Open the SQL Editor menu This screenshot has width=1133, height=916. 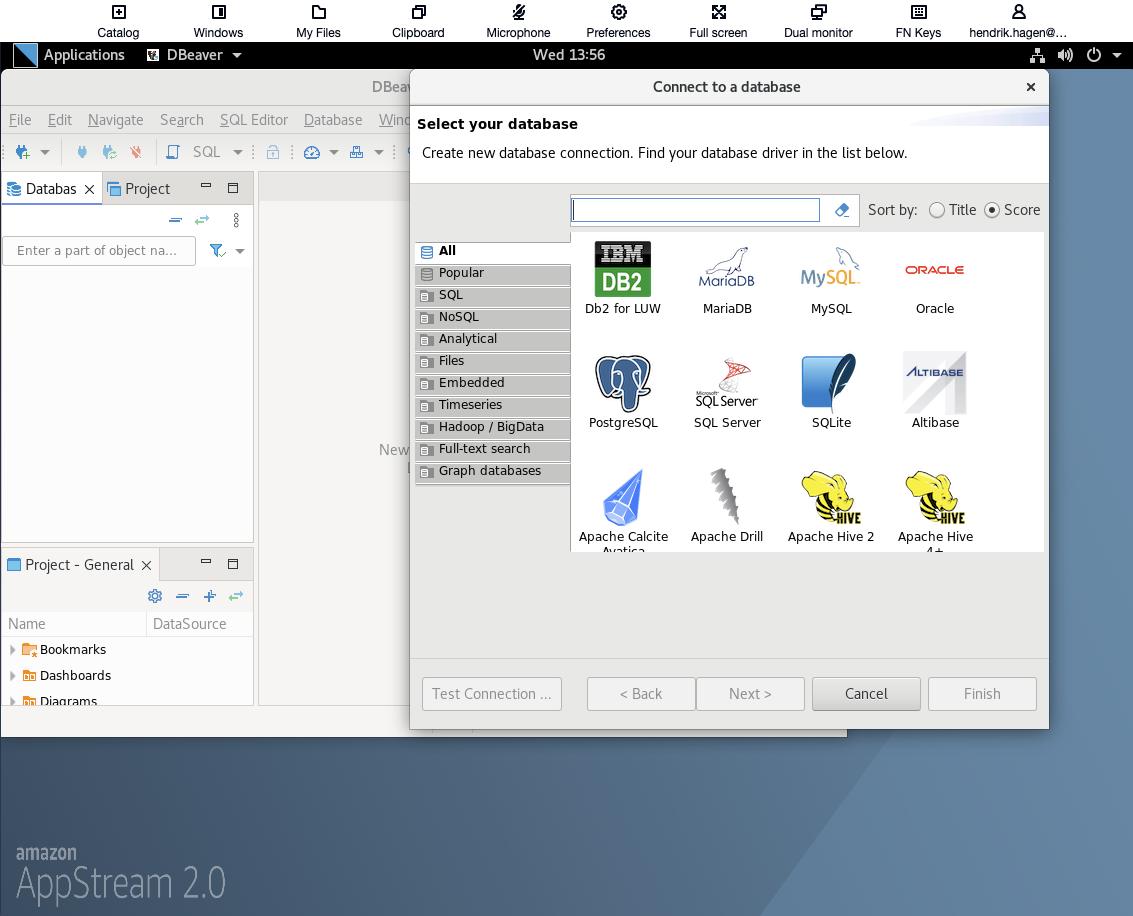(x=253, y=119)
